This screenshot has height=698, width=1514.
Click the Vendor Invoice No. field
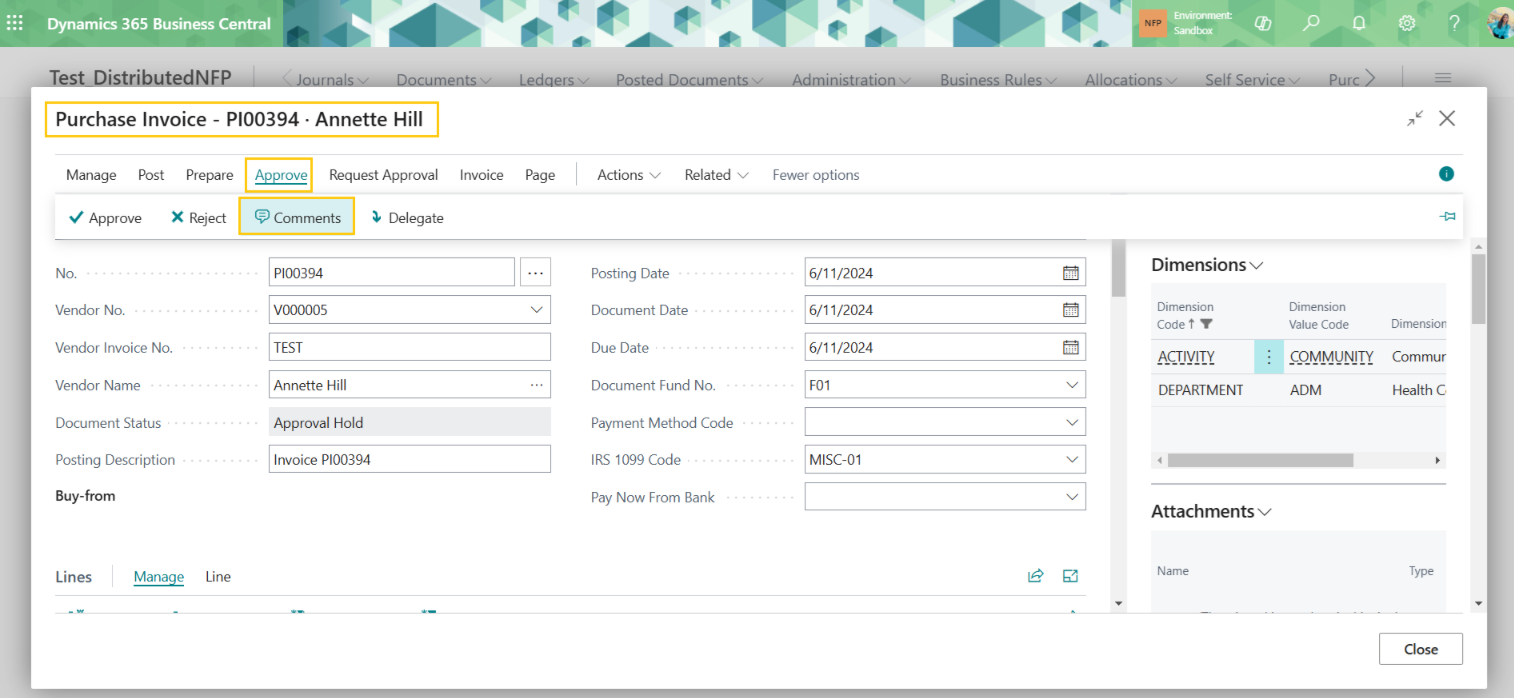(410, 347)
